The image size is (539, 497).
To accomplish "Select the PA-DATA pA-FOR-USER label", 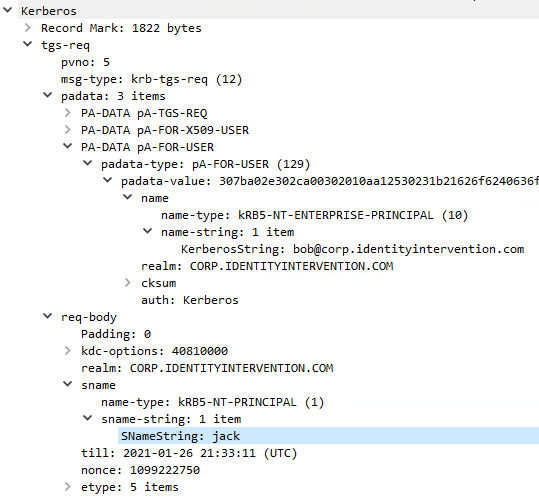I will click(x=147, y=147).
